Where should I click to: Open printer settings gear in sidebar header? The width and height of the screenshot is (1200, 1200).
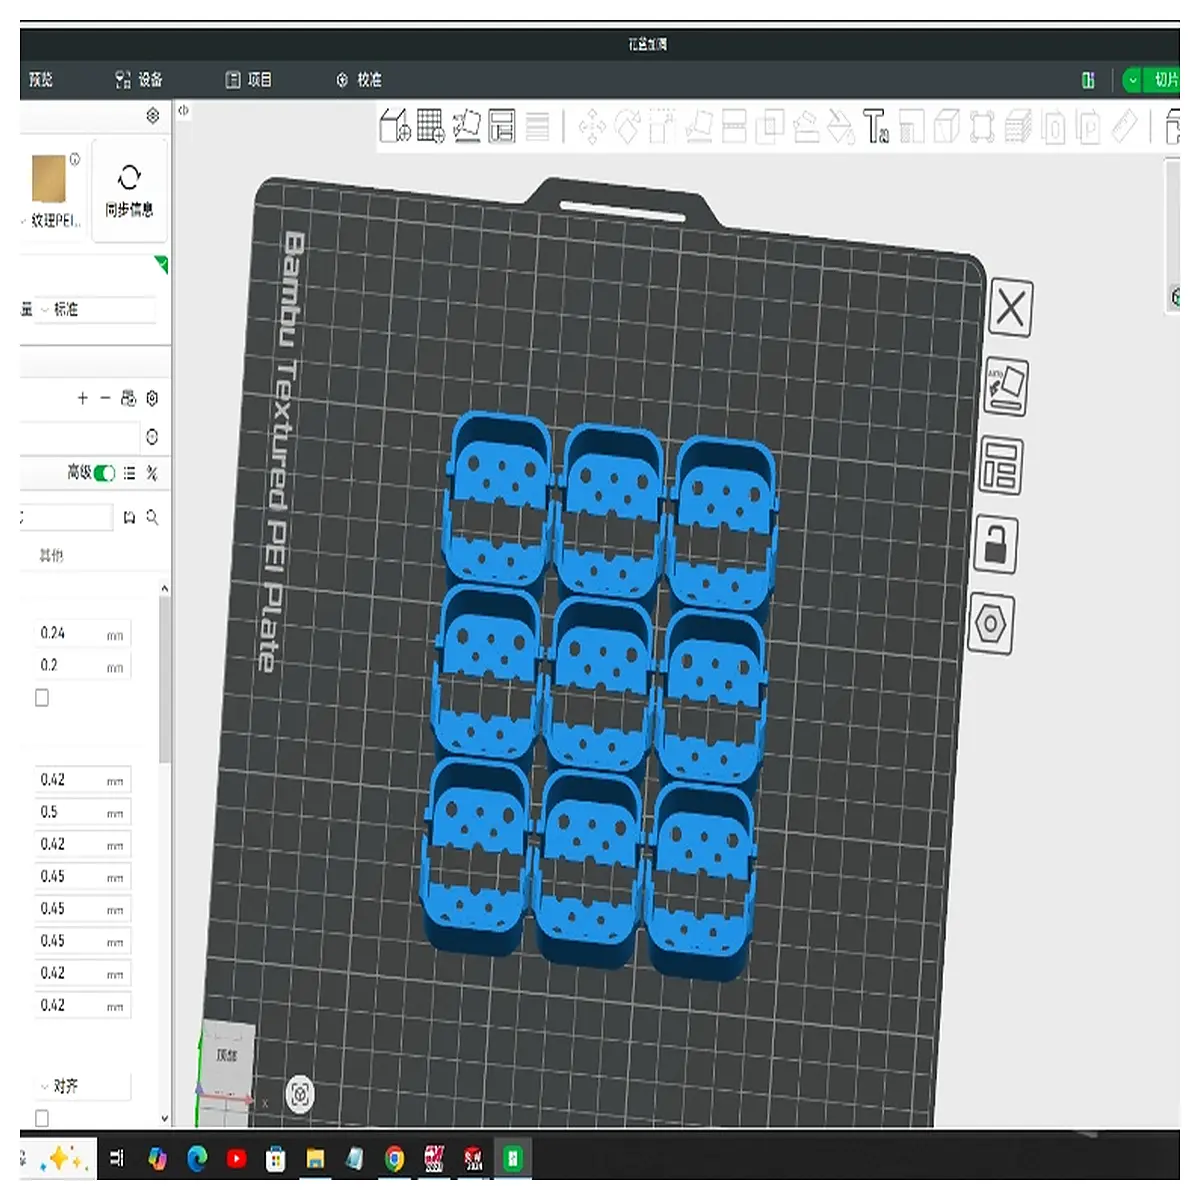[152, 116]
